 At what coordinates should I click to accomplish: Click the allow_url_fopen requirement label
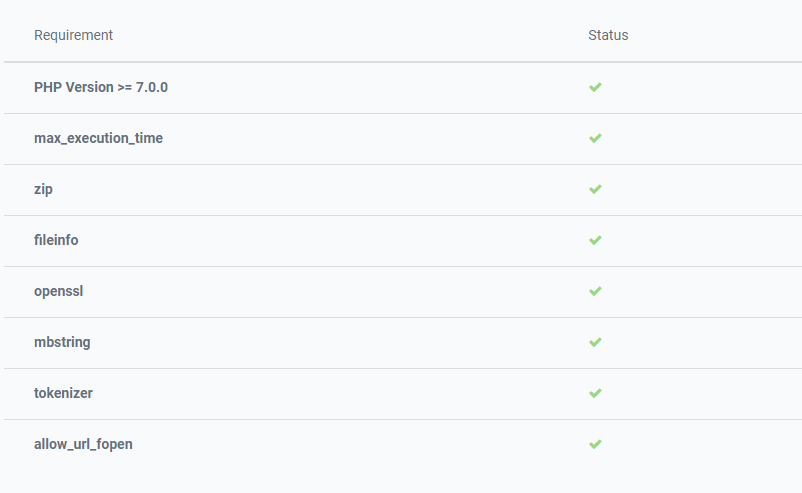coord(83,444)
